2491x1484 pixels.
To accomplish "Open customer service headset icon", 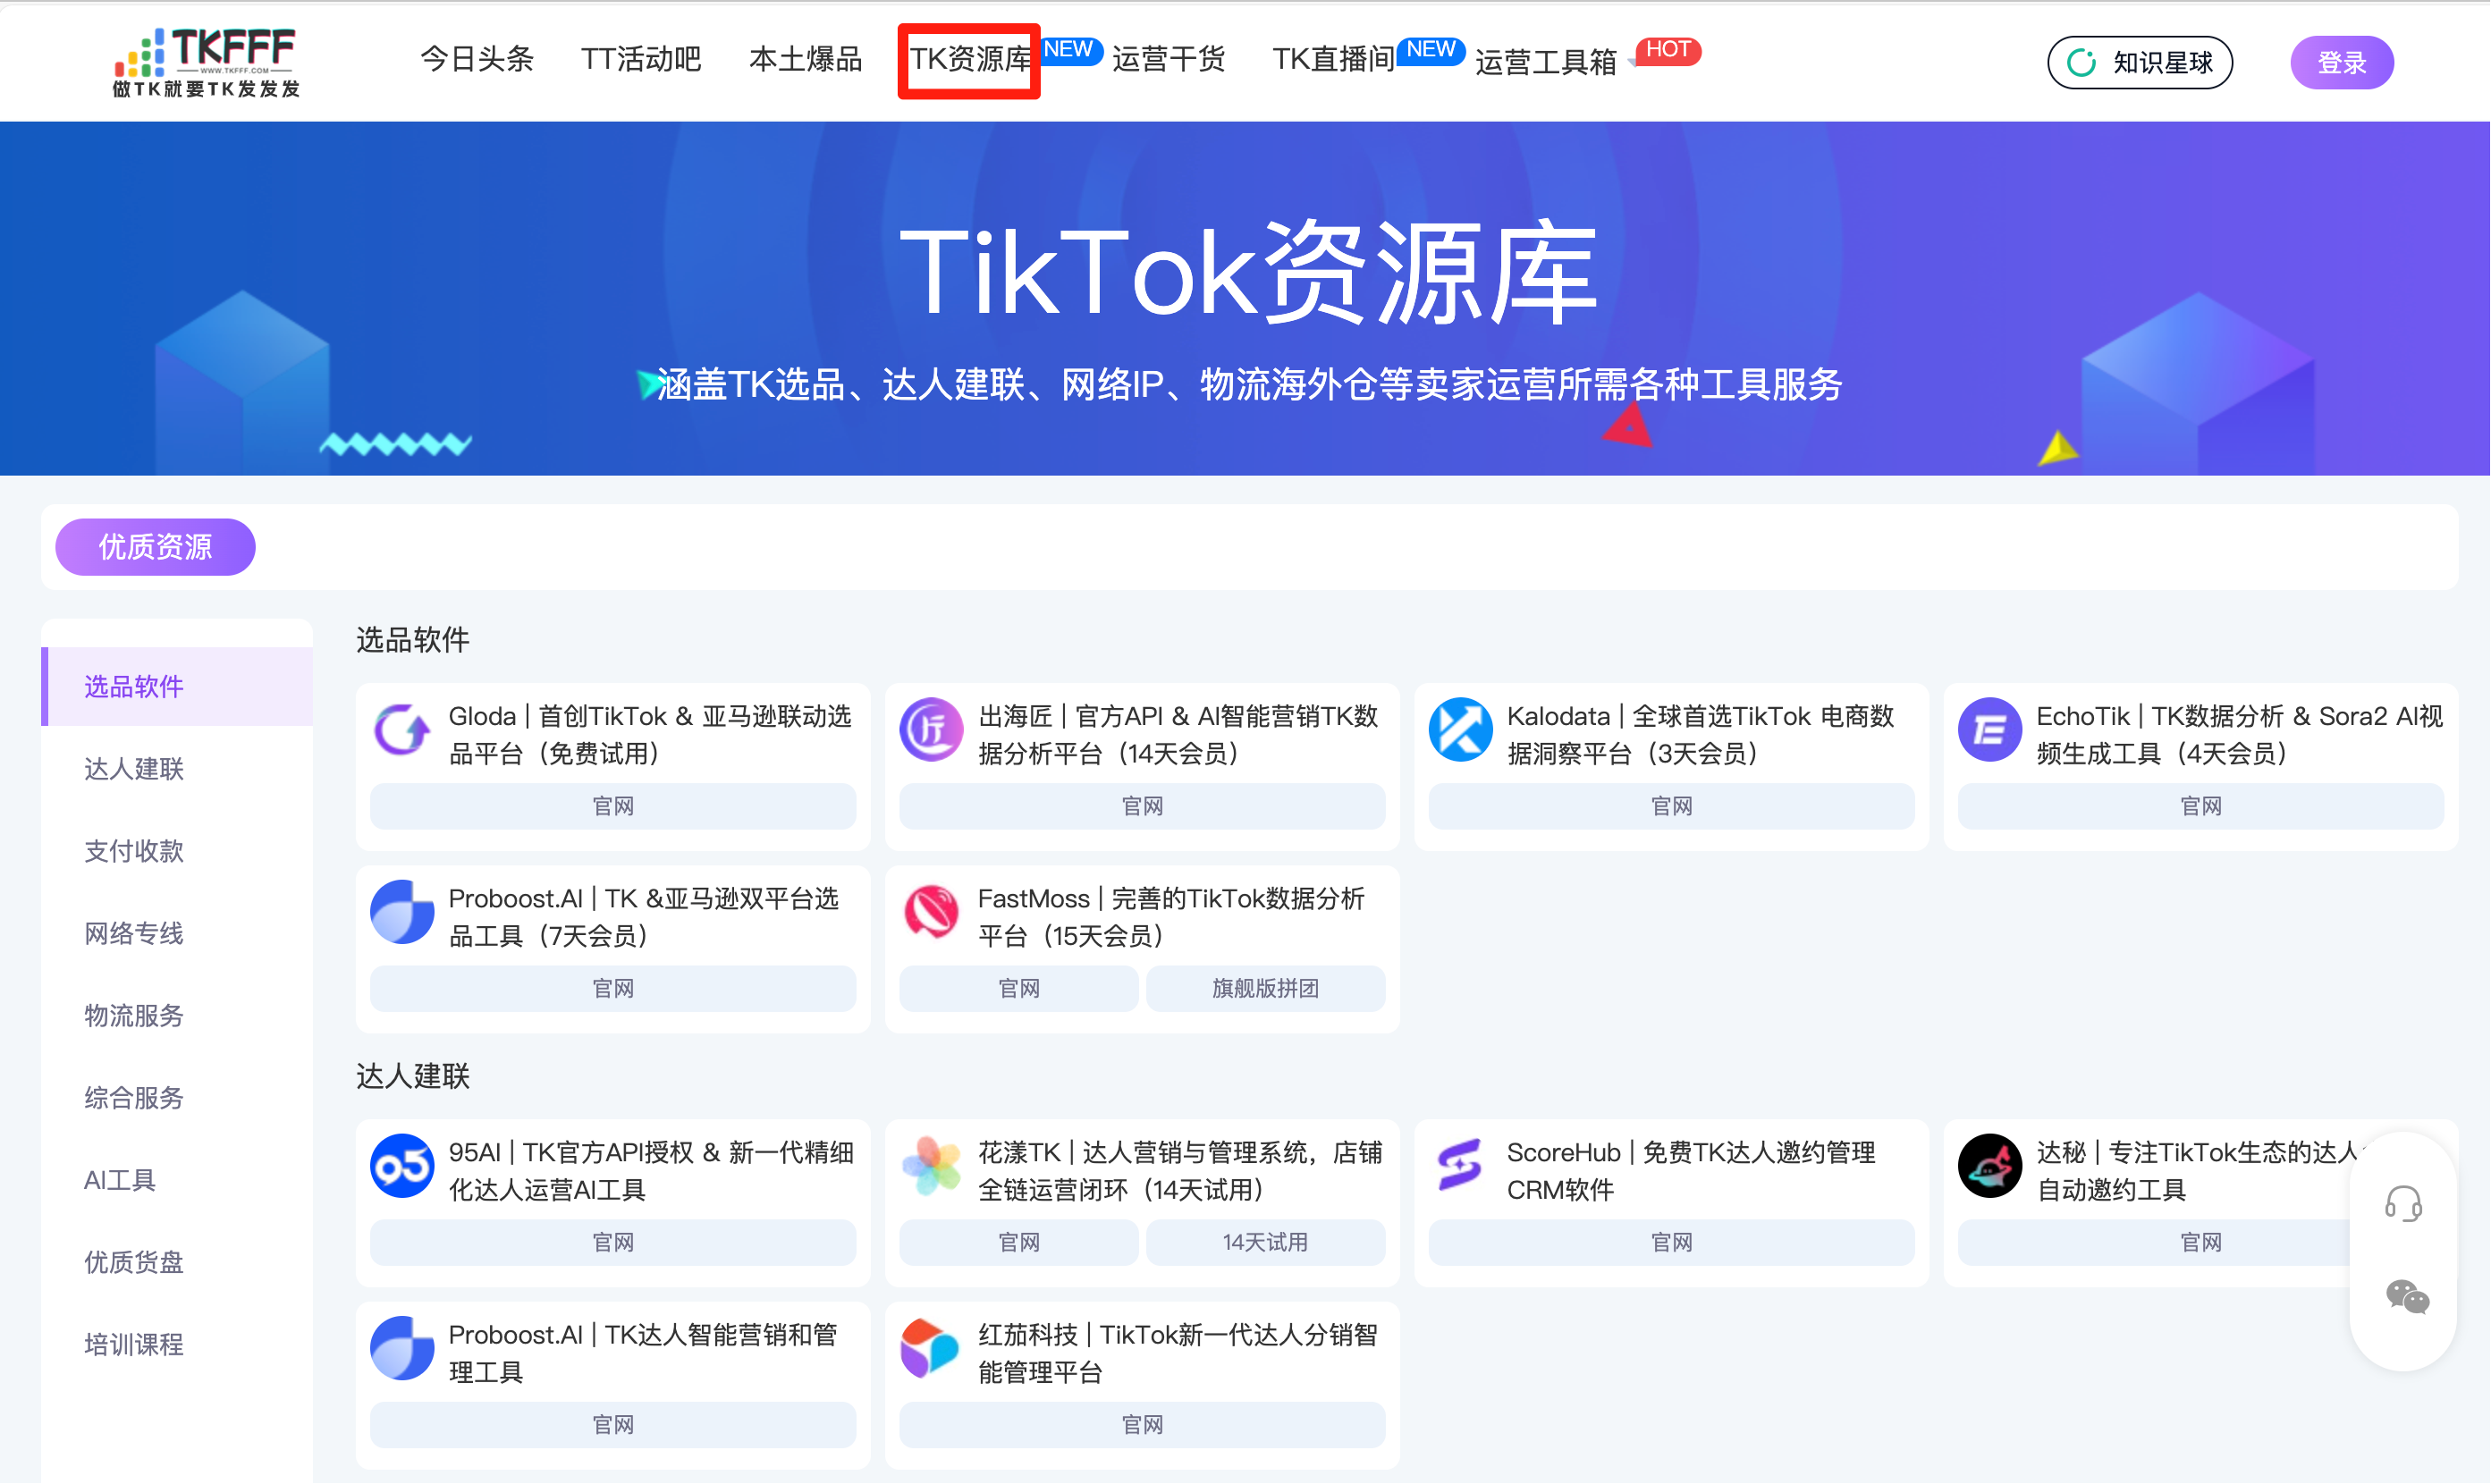I will click(2402, 1204).
